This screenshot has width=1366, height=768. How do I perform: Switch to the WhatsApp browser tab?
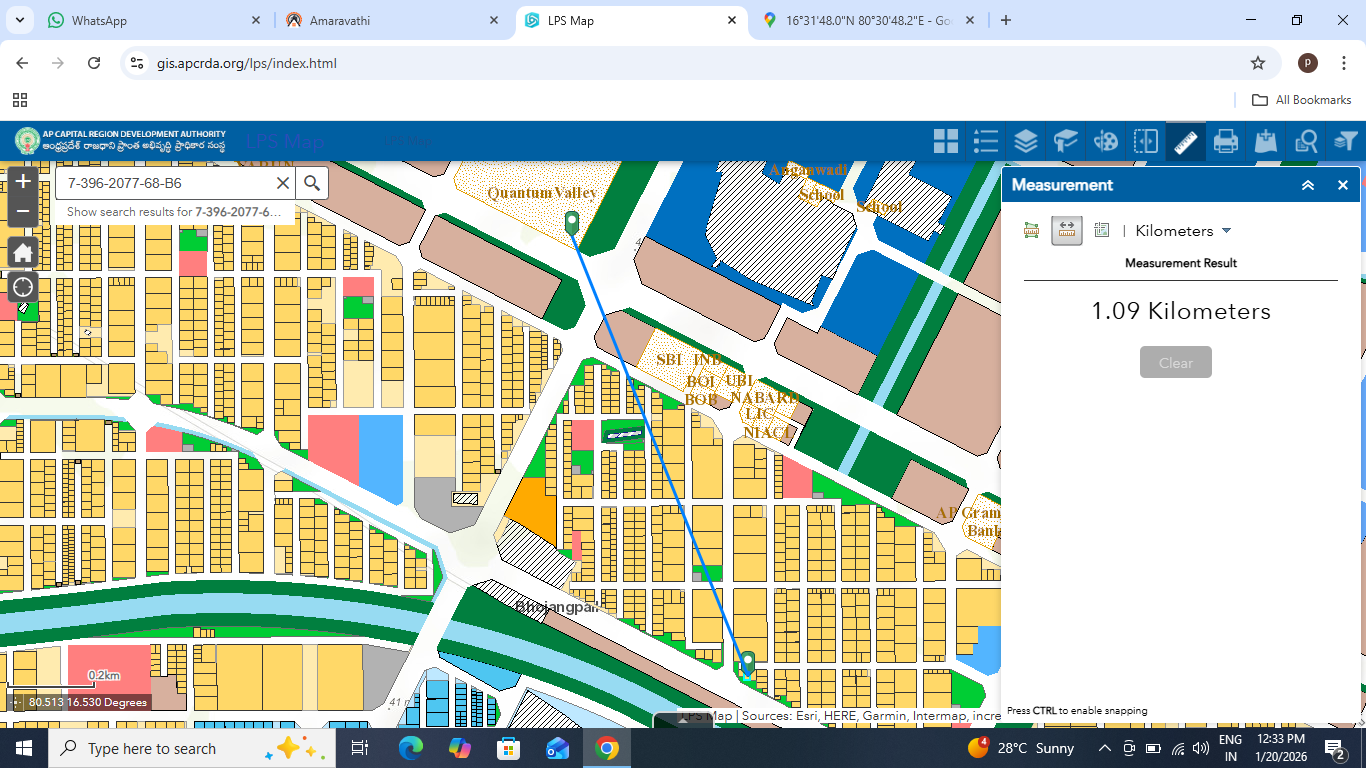[x=140, y=20]
